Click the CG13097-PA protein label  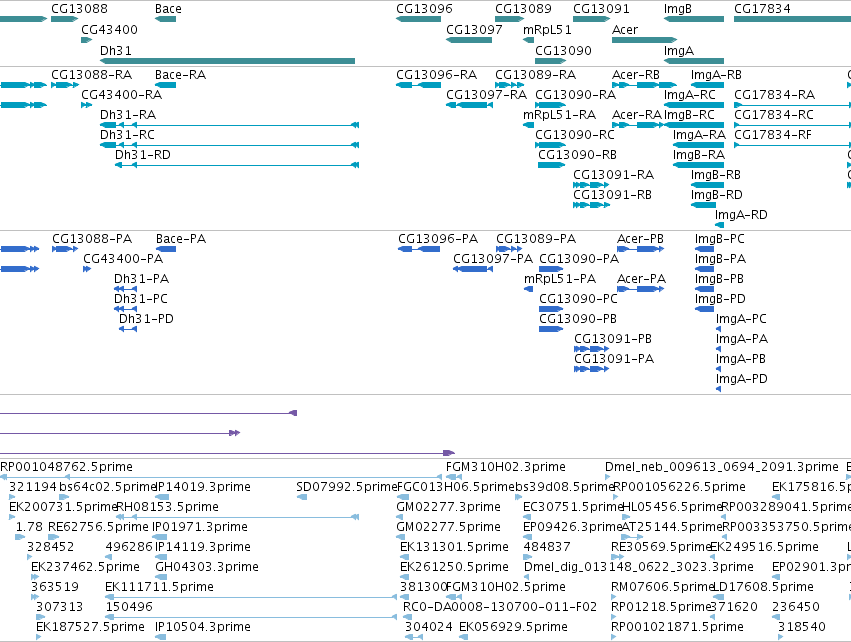pos(493,259)
